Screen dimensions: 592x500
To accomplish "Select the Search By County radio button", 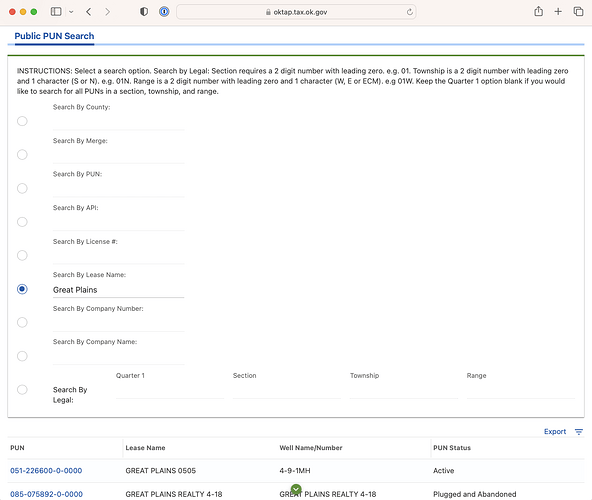I will tap(22, 121).
